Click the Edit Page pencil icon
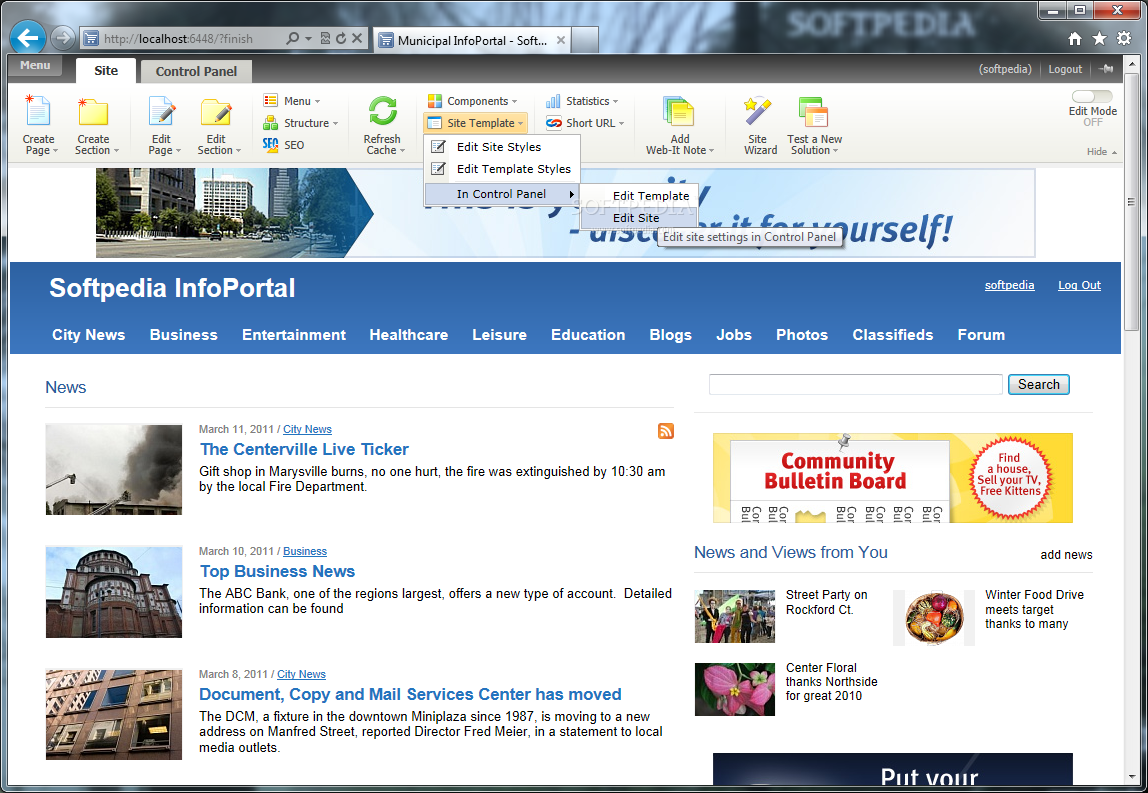 [162, 111]
